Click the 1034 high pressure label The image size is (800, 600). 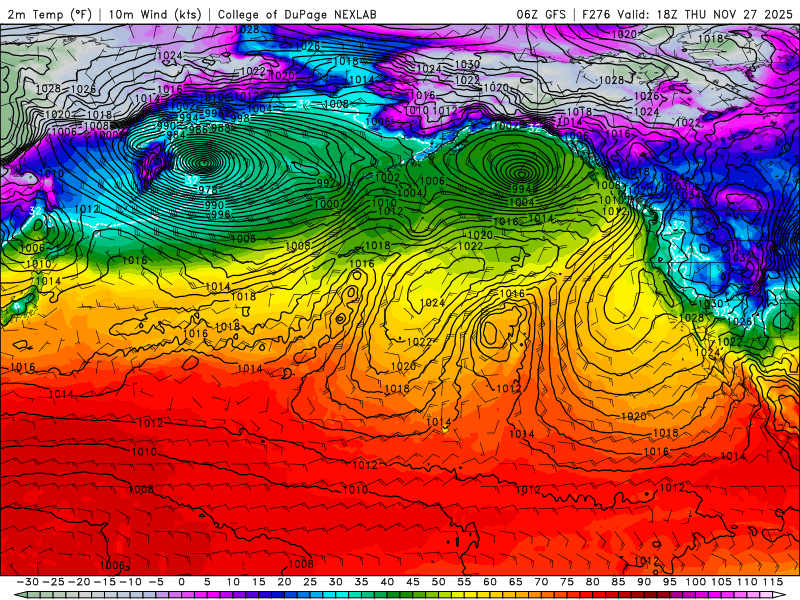click(x=688, y=195)
